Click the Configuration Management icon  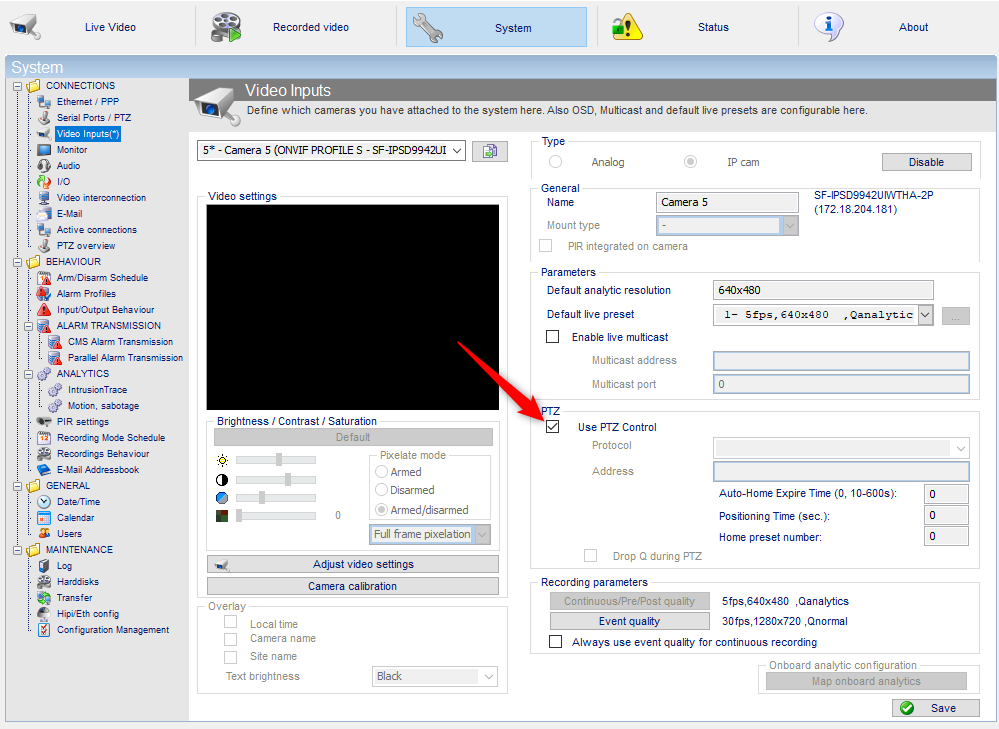coord(44,630)
